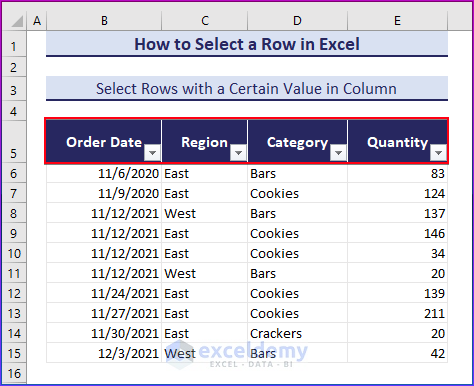The height and width of the screenshot is (386, 474).
Task: Open the Region filter dropdown
Action: pyautogui.click(x=238, y=153)
